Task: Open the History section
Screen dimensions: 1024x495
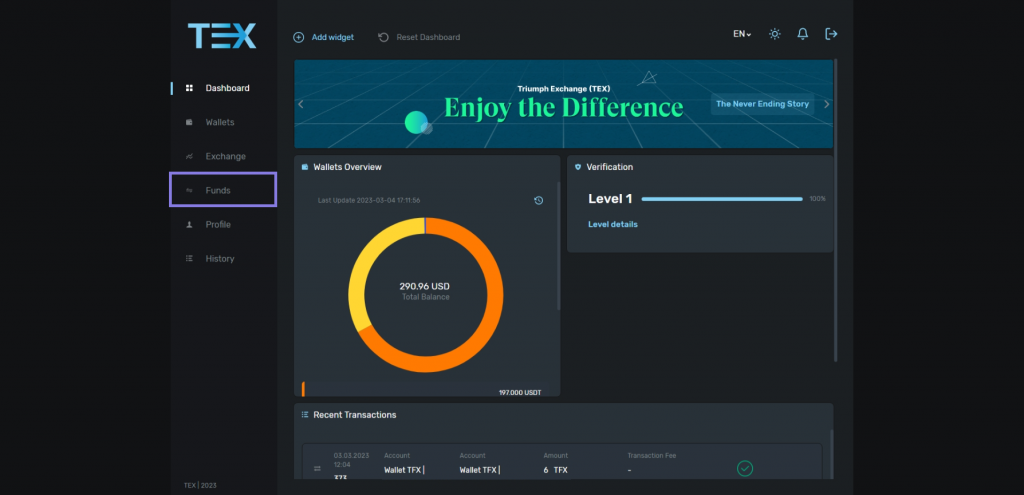Action: 219,259
